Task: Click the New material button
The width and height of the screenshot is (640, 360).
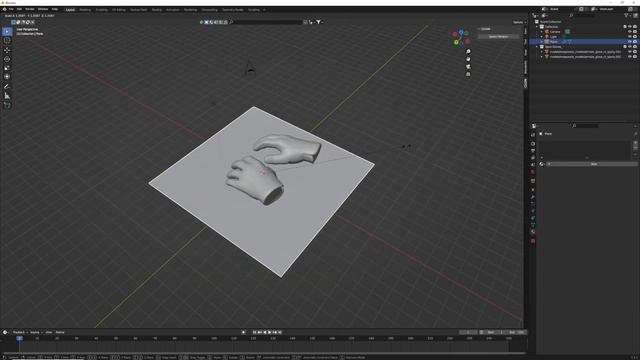Action: click(593, 164)
